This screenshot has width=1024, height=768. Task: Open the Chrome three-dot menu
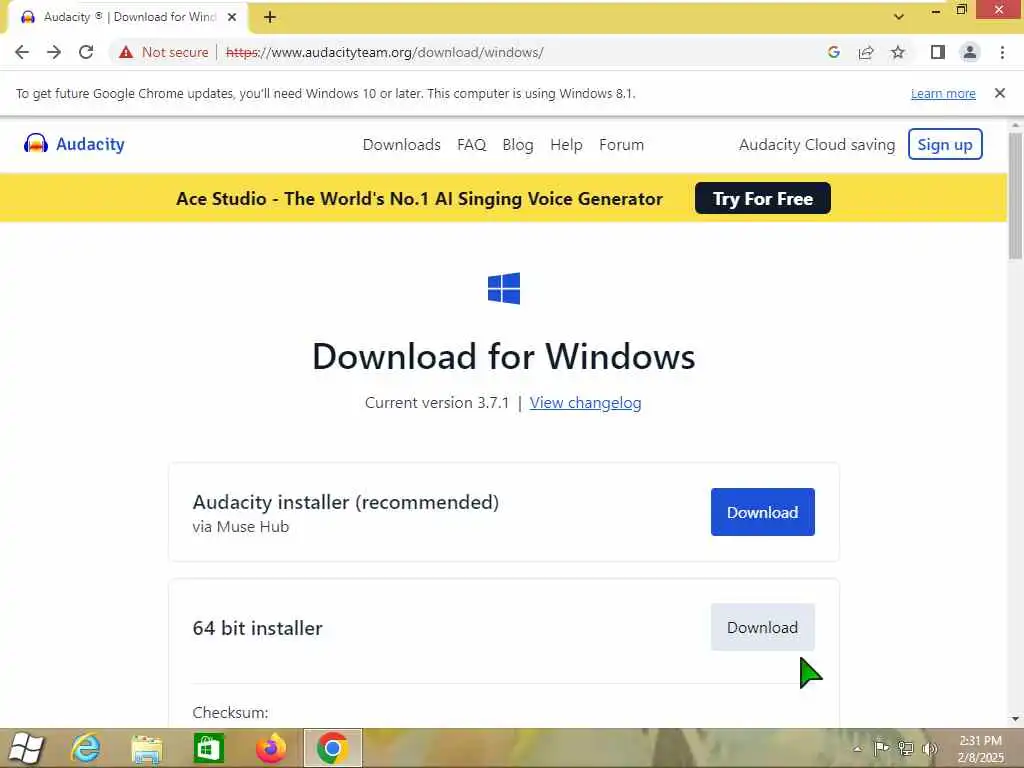(x=1002, y=52)
